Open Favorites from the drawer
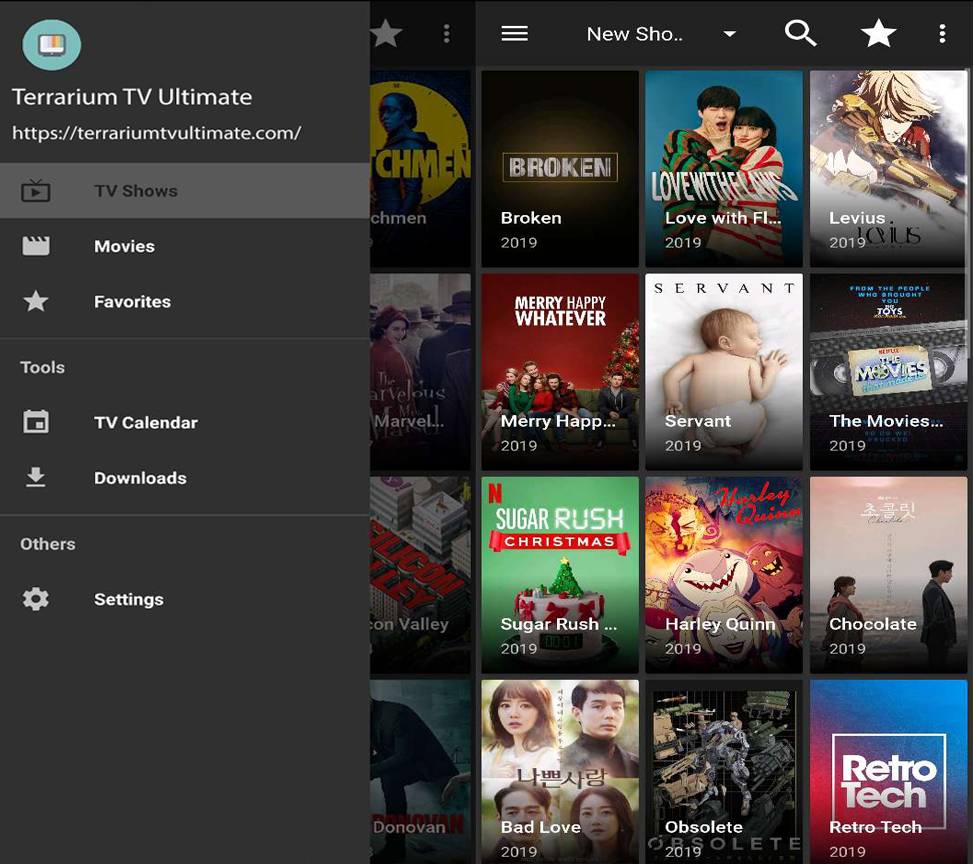The image size is (973, 864). click(185, 302)
